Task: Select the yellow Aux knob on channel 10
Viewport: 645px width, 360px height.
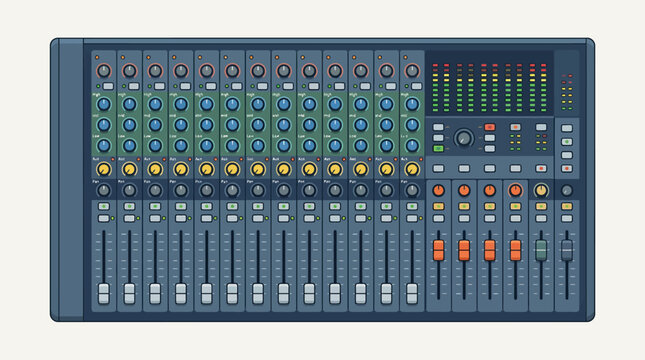Action: click(x=335, y=169)
